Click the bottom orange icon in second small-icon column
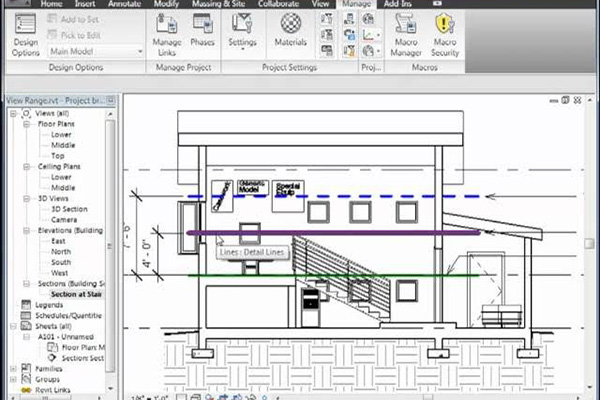 point(349,51)
